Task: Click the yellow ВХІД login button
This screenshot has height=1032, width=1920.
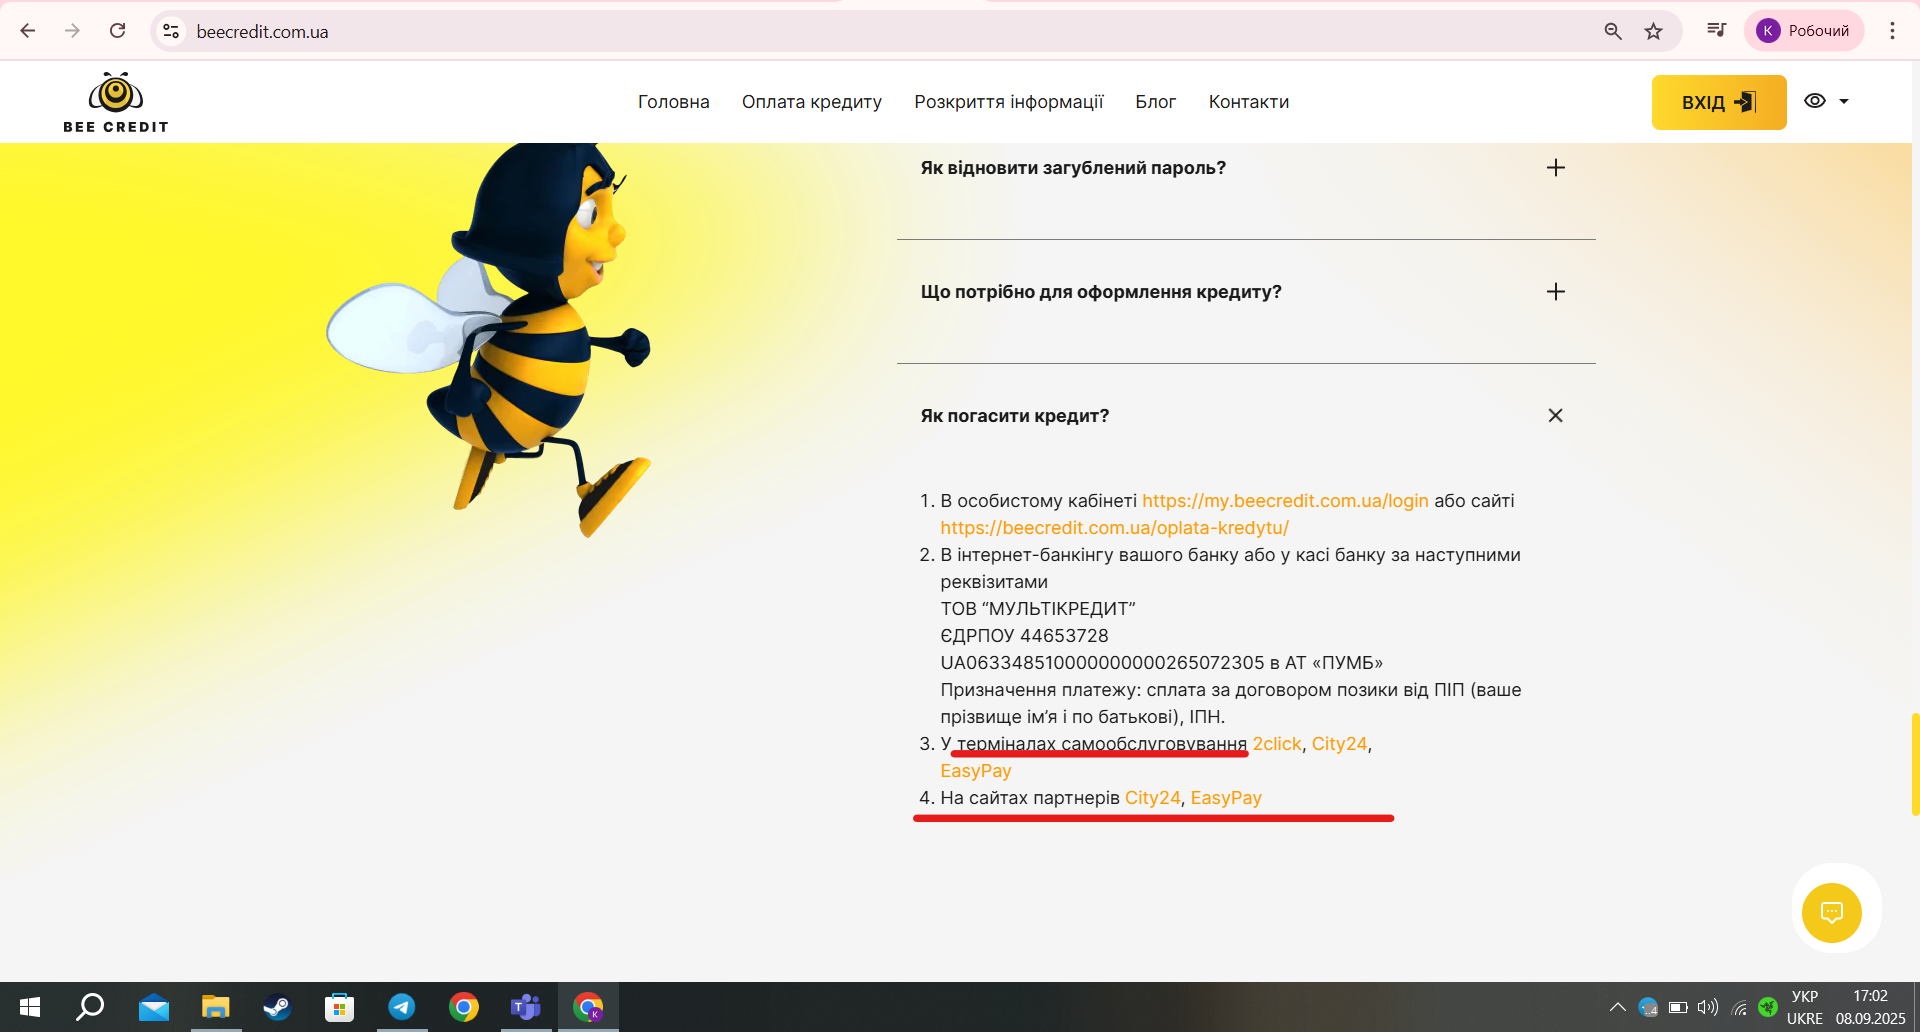Action: point(1719,102)
